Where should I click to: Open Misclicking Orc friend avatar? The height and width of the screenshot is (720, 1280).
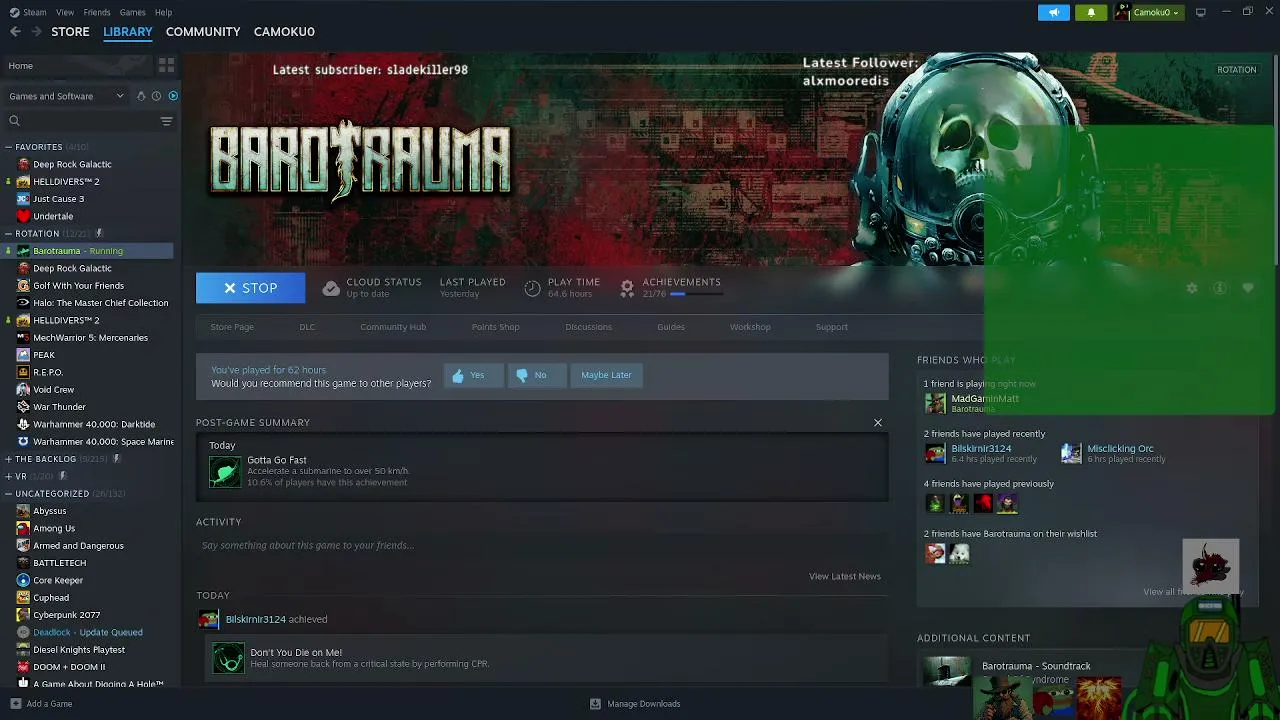tap(1071, 453)
